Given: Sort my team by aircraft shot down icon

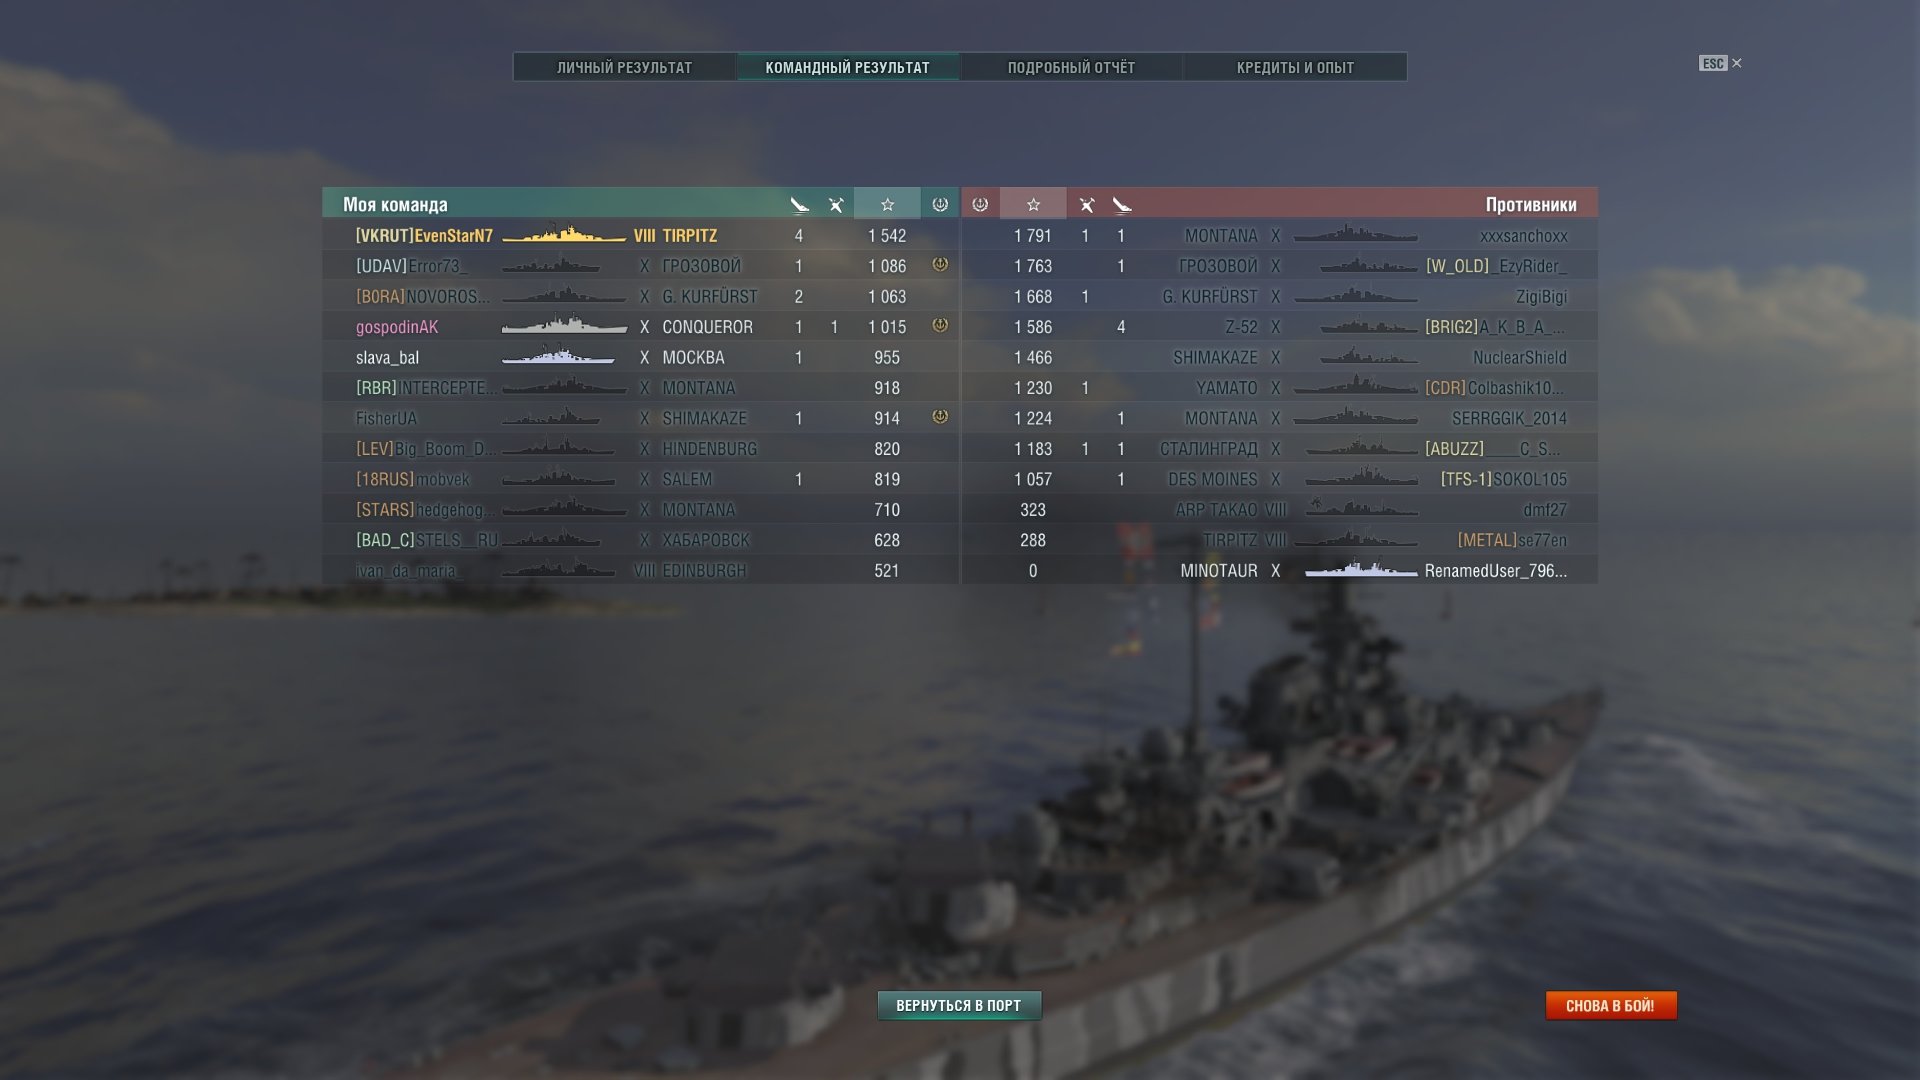Looking at the screenshot, I should pos(836,205).
